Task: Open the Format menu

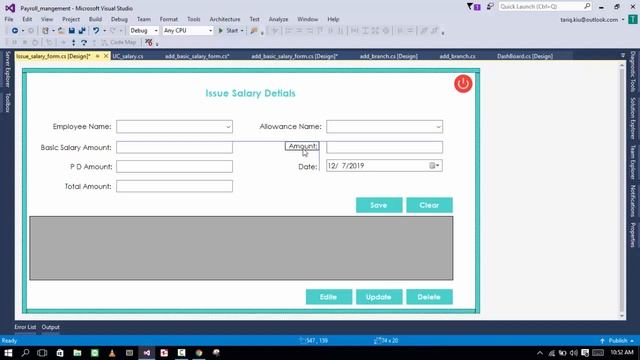Action: pos(169,19)
